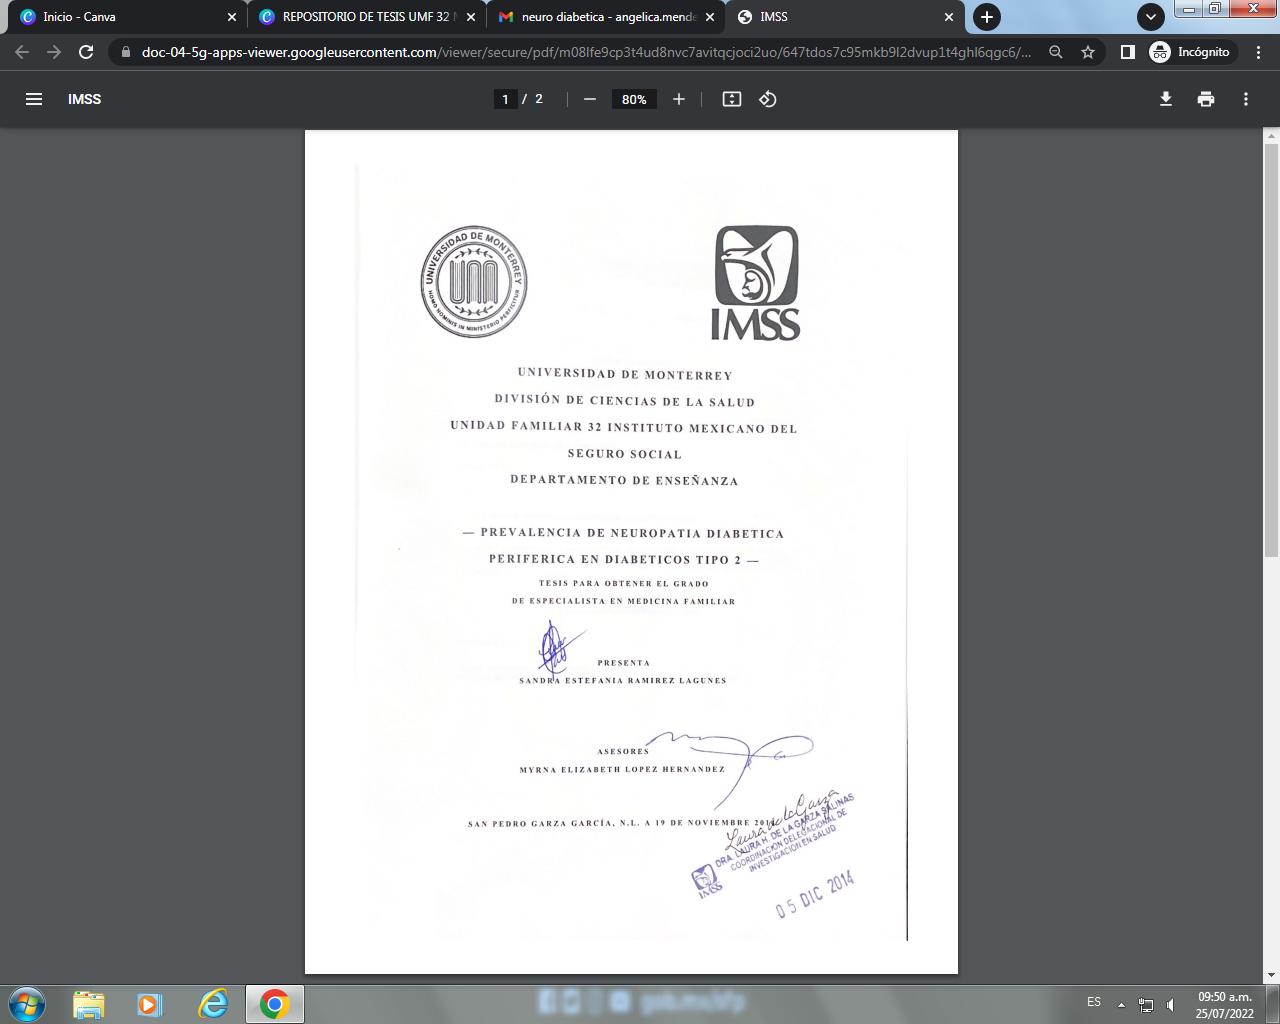
Task: Click the scrollbar up arrow
Action: (1272, 136)
